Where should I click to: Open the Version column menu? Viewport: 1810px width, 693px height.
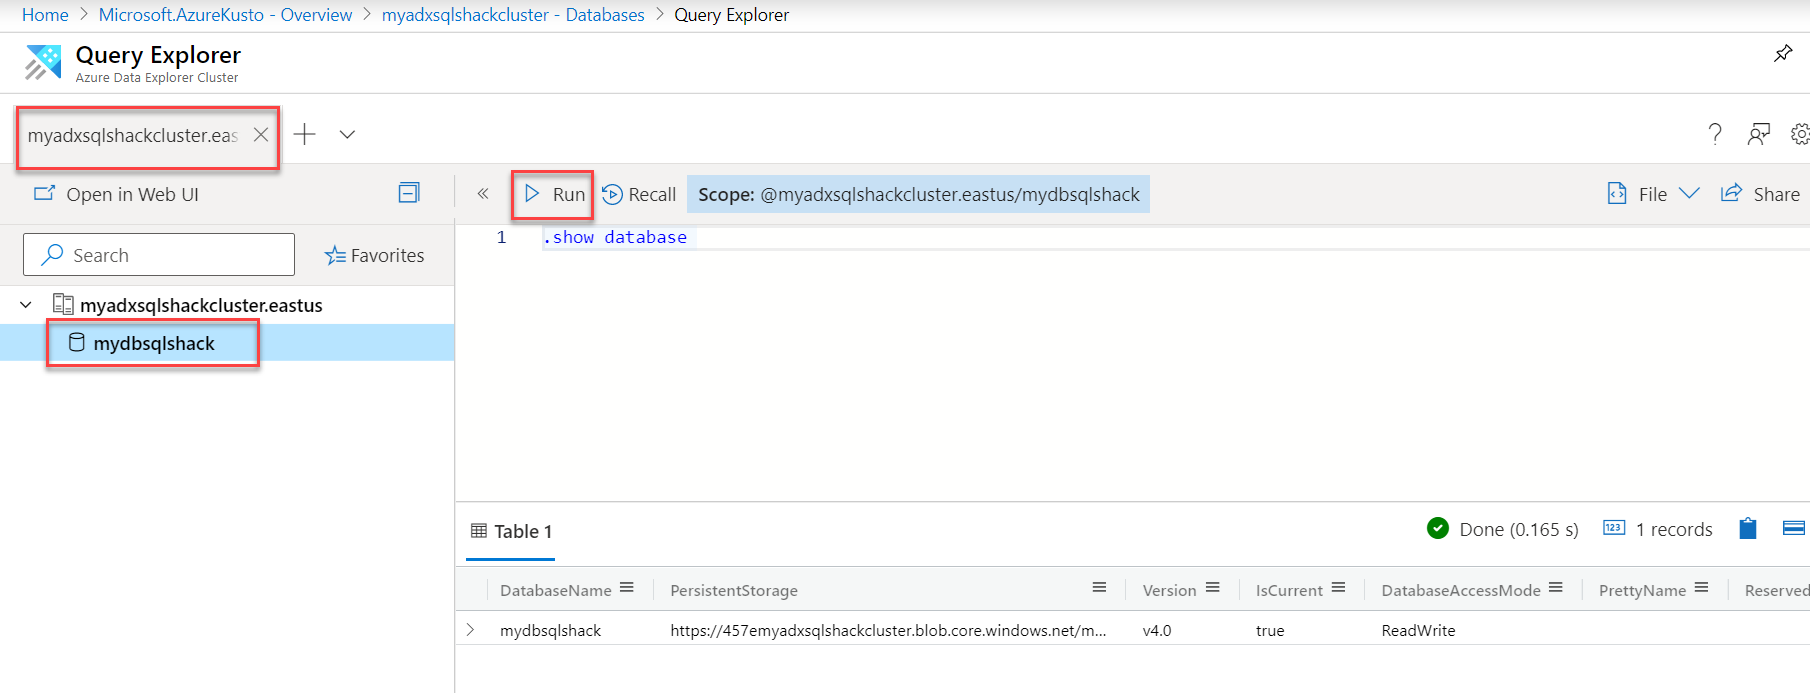1212,588
